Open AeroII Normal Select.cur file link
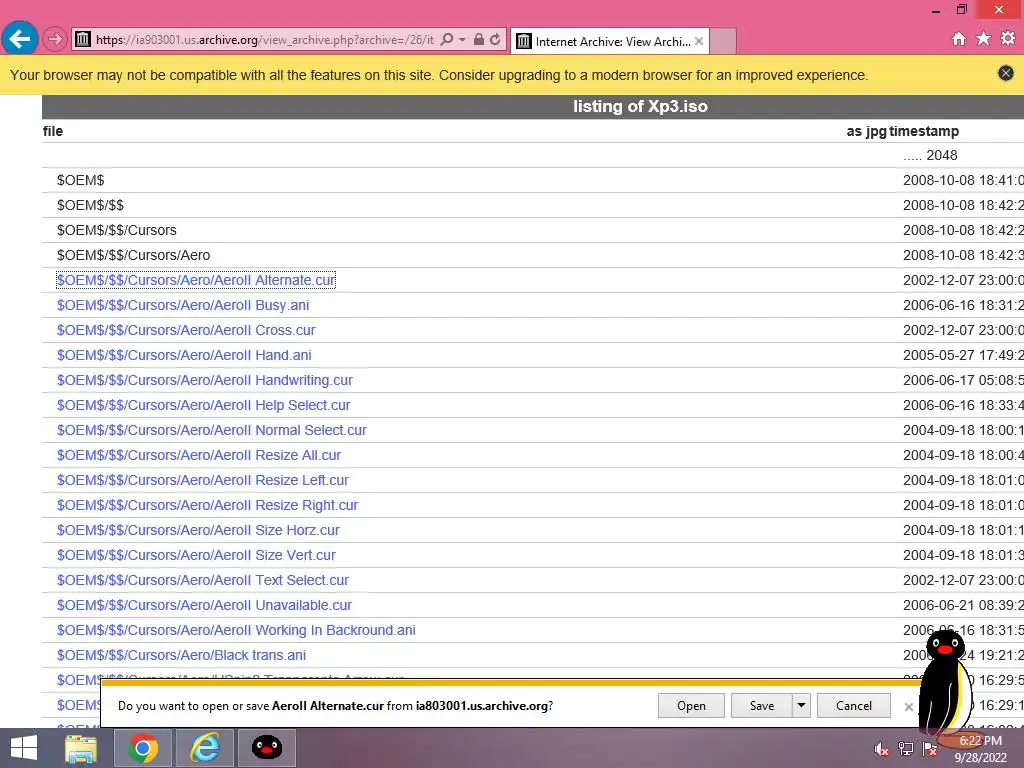Image resolution: width=1024 pixels, height=768 pixels. [x=212, y=430]
